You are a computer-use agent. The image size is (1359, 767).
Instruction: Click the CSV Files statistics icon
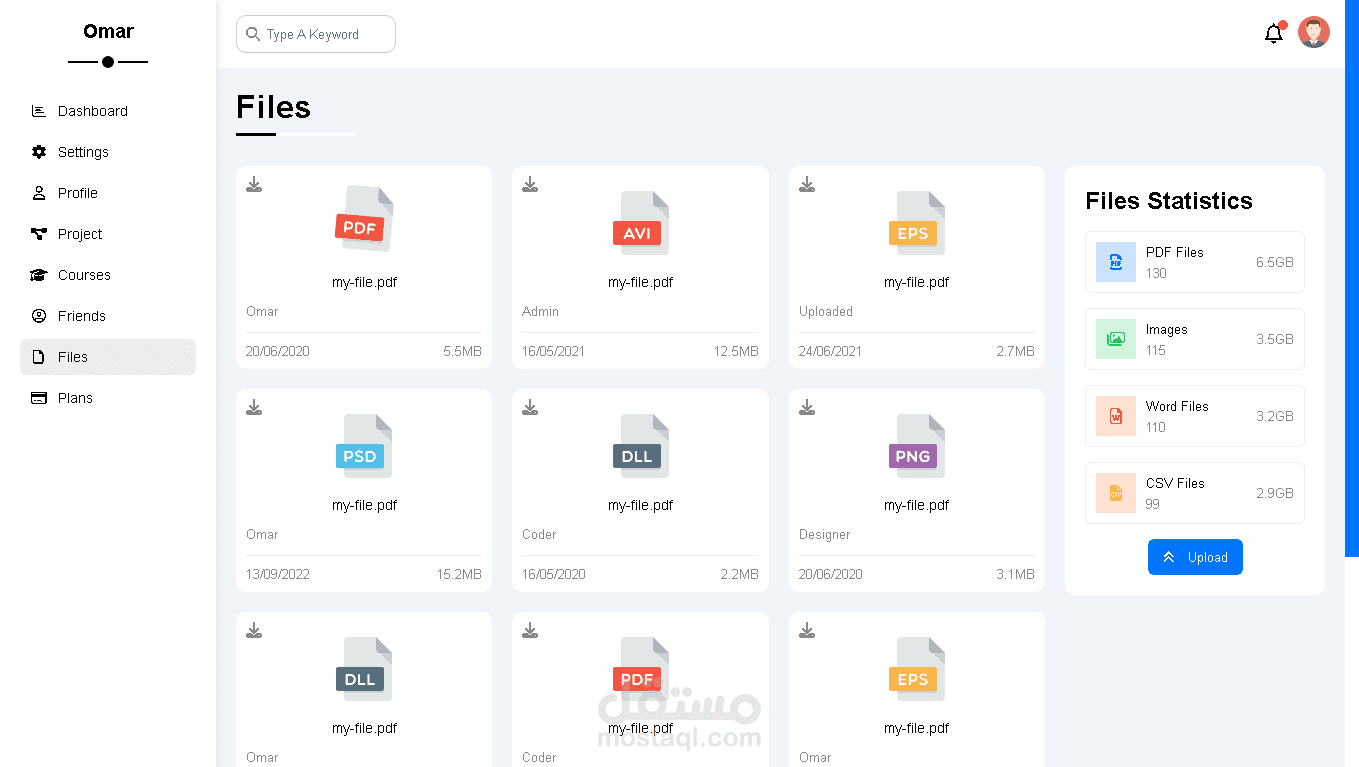(x=1116, y=493)
